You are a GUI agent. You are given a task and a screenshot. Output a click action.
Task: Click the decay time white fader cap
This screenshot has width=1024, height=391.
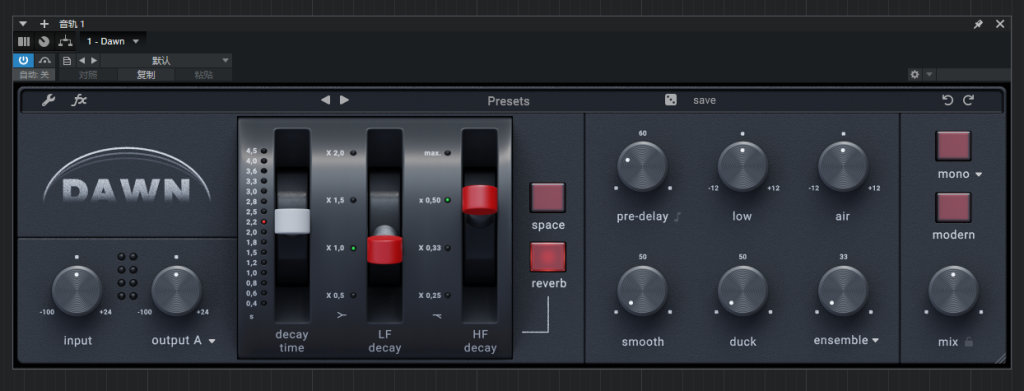[x=292, y=221]
